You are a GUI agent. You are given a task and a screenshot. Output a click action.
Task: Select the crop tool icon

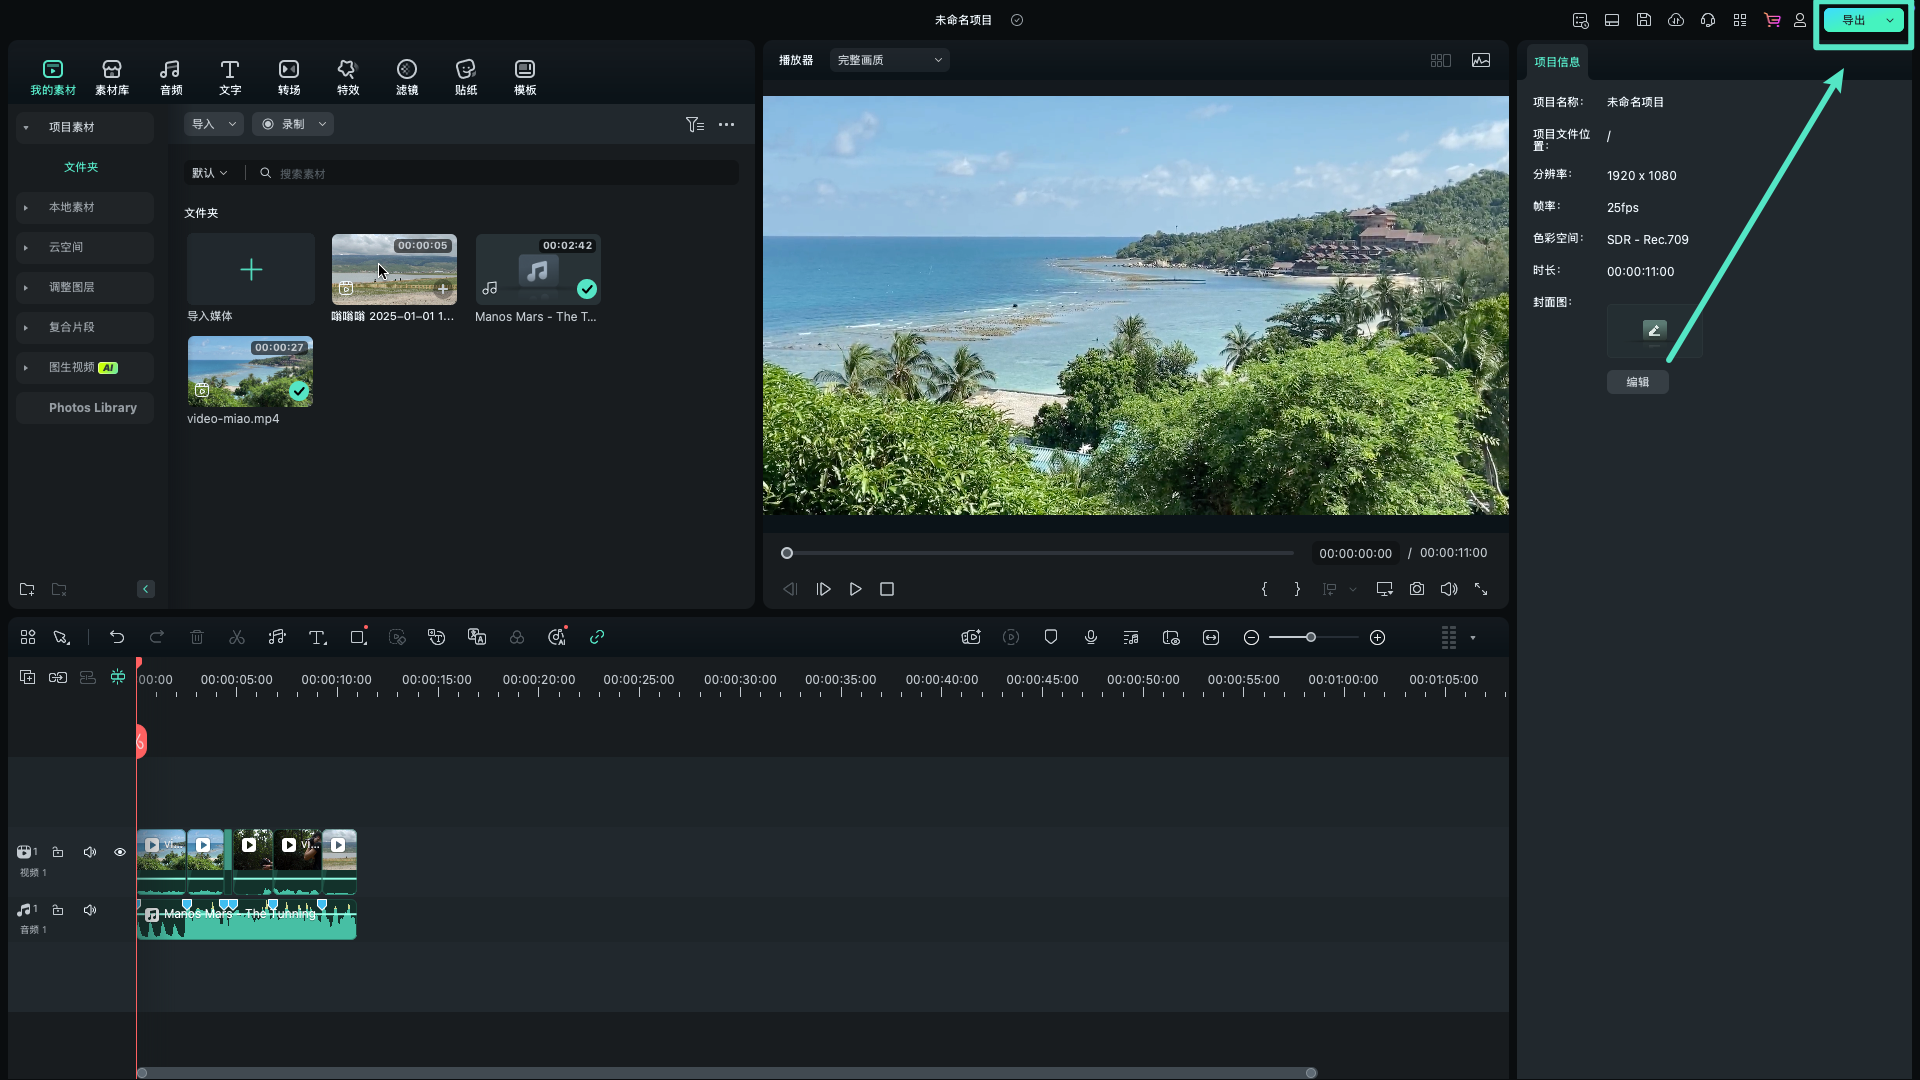click(357, 637)
